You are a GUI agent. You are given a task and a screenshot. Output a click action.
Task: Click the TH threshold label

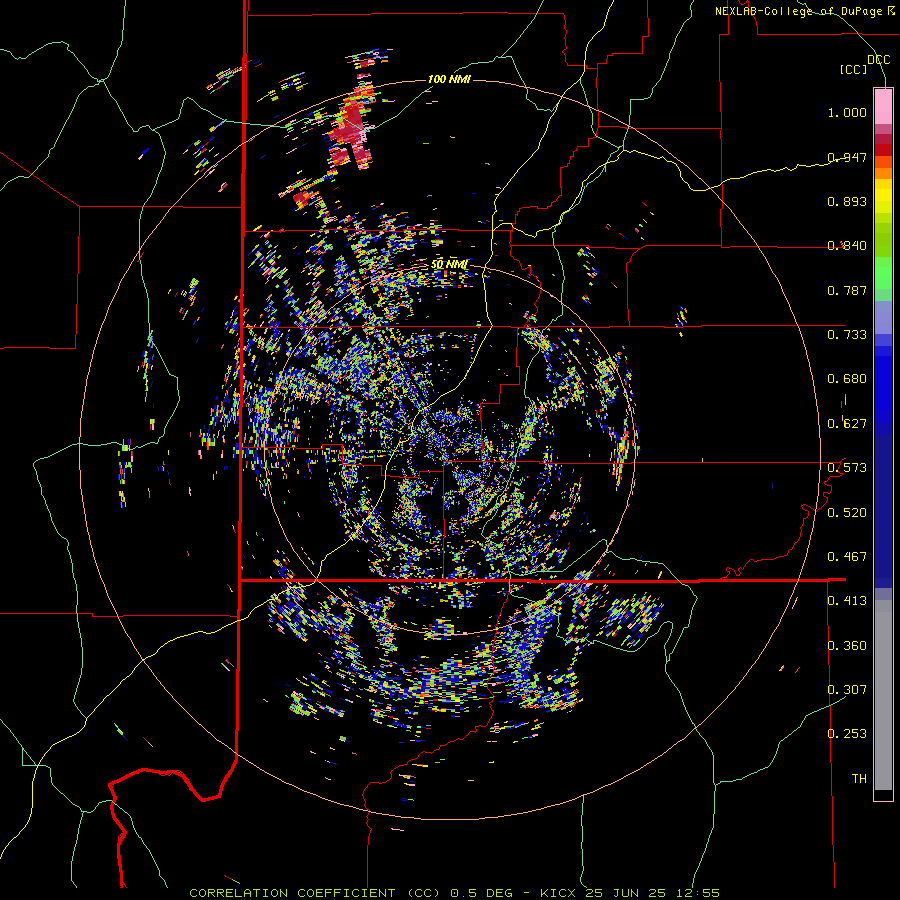click(859, 779)
